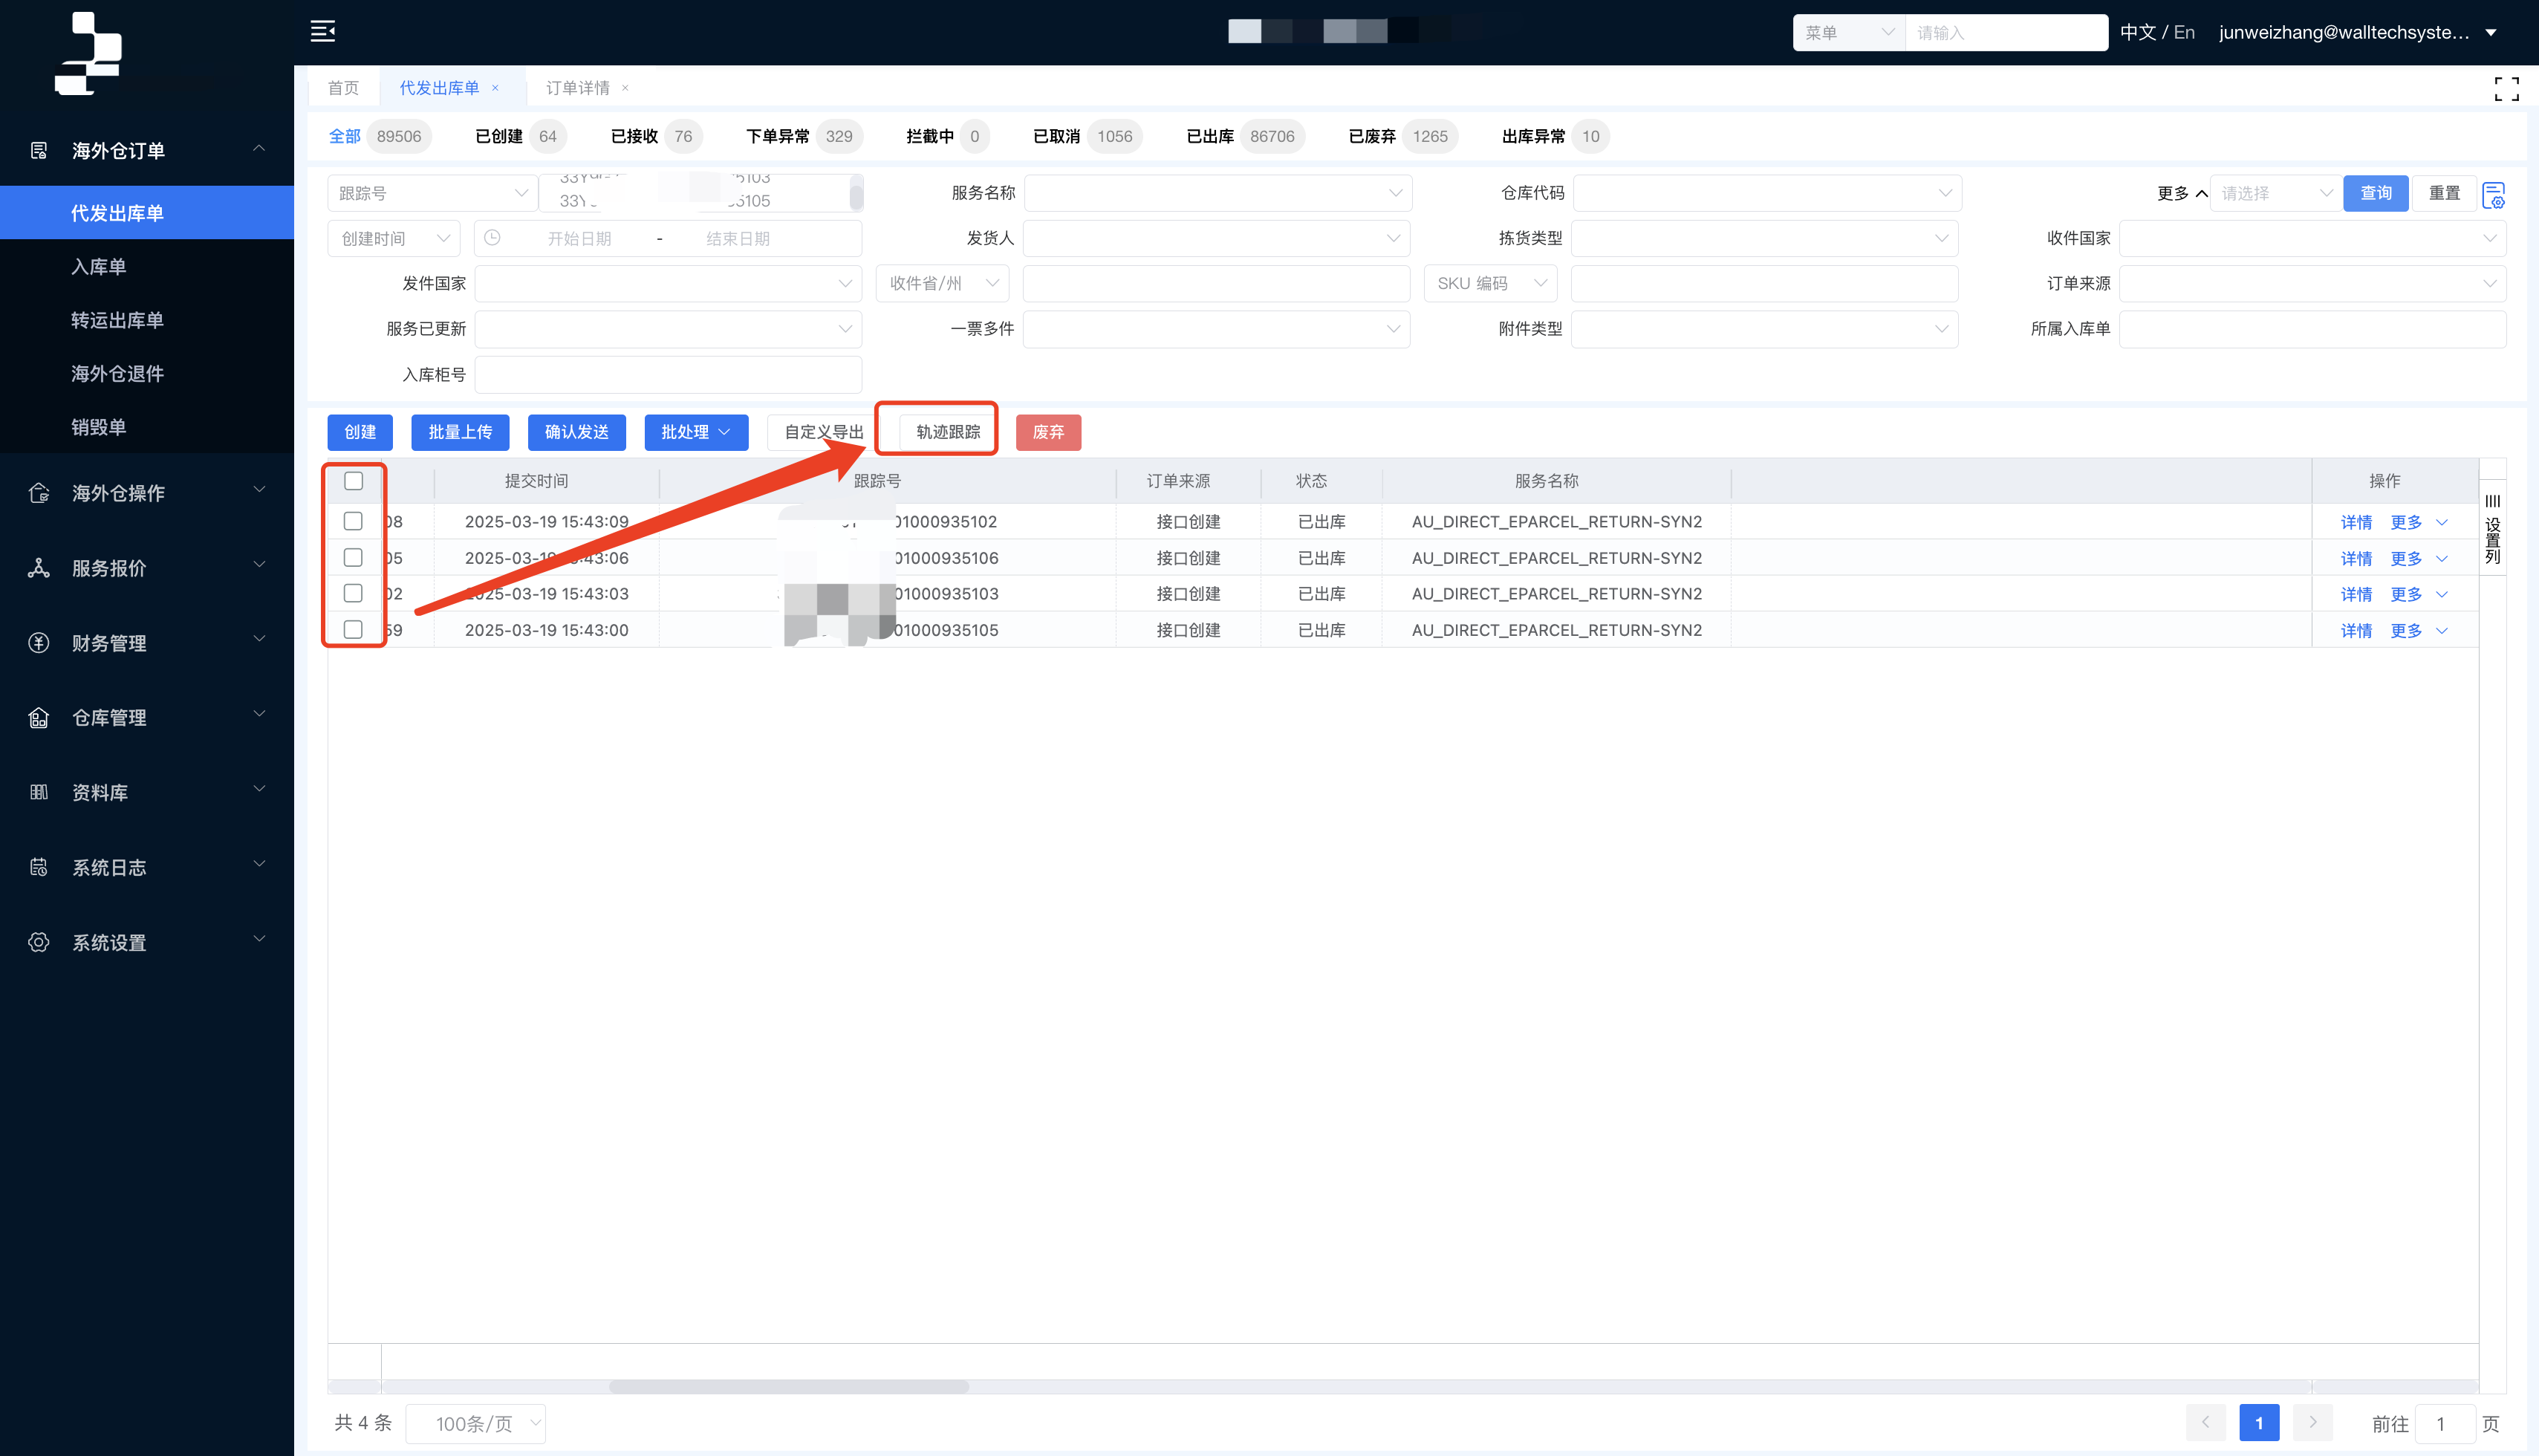Click the 服务报价 sidebar icon

click(x=39, y=568)
